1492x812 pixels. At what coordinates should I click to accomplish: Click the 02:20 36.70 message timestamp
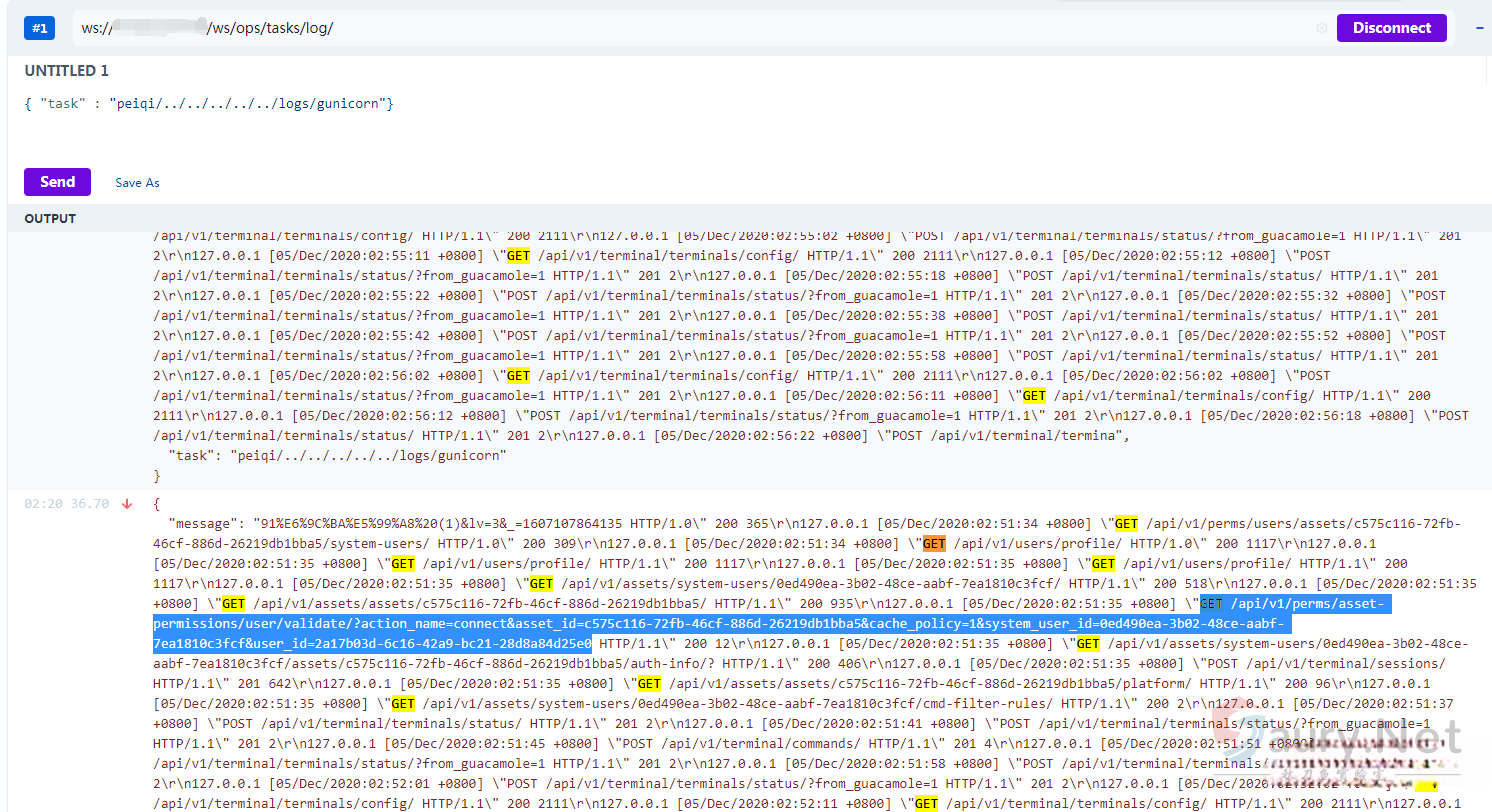[66, 504]
